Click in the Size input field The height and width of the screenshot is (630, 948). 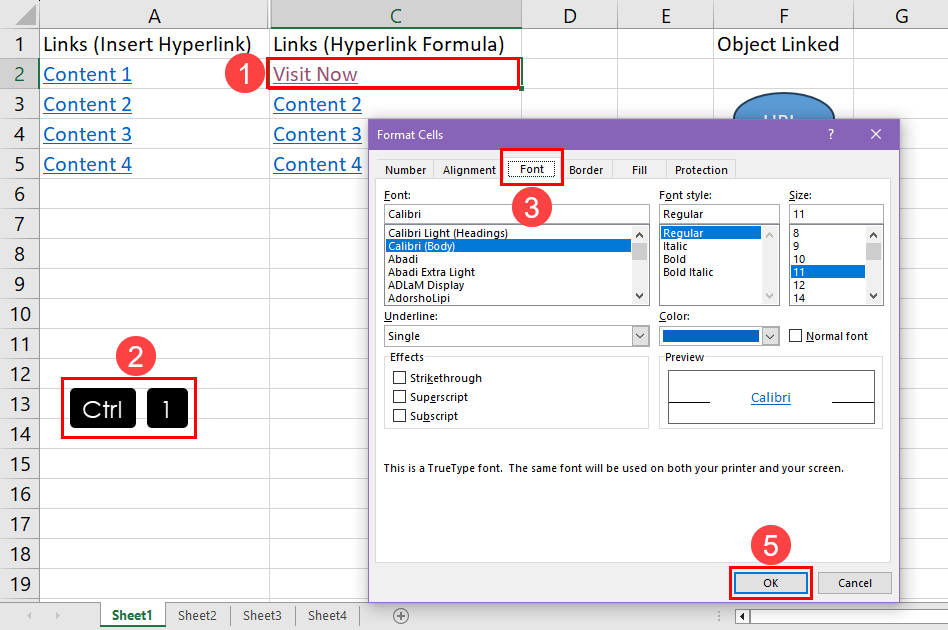click(836, 214)
